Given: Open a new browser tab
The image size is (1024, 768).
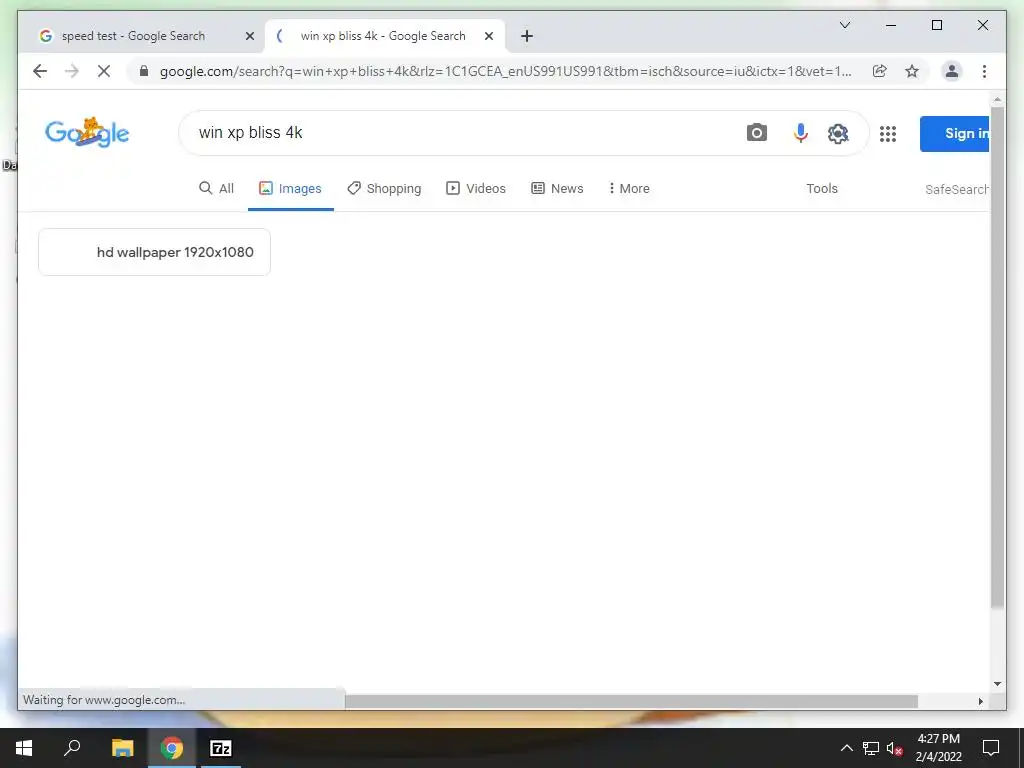Looking at the screenshot, I should pyautogui.click(x=527, y=36).
